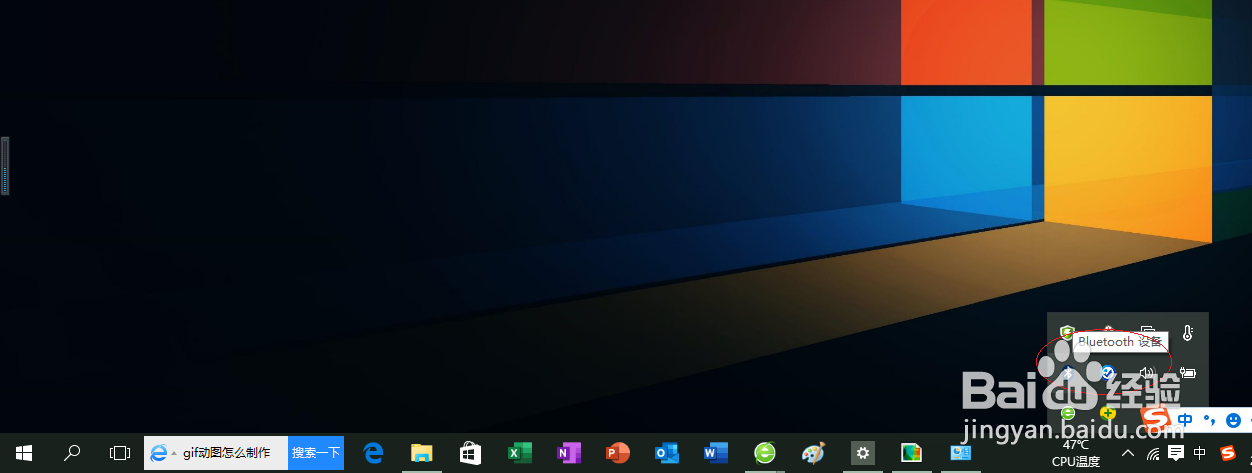Collapse the hidden tray icons chevron
This screenshot has width=1252, height=473.
1128,453
